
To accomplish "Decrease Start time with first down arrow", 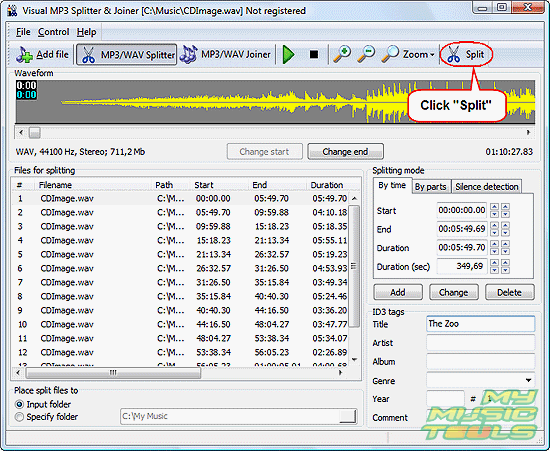I will pos(495,214).
